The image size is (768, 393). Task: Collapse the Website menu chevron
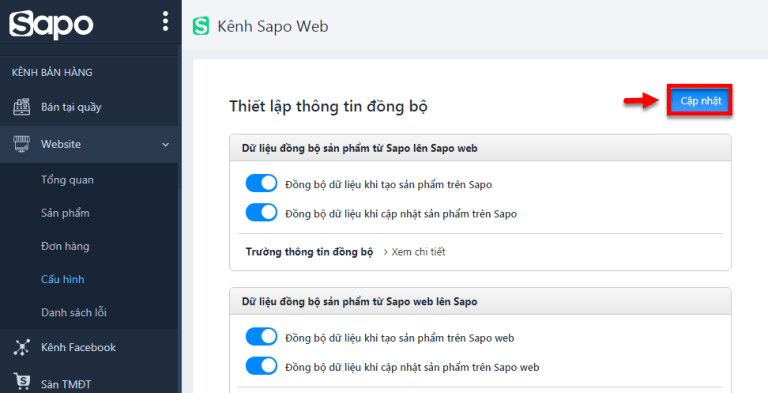tap(166, 145)
